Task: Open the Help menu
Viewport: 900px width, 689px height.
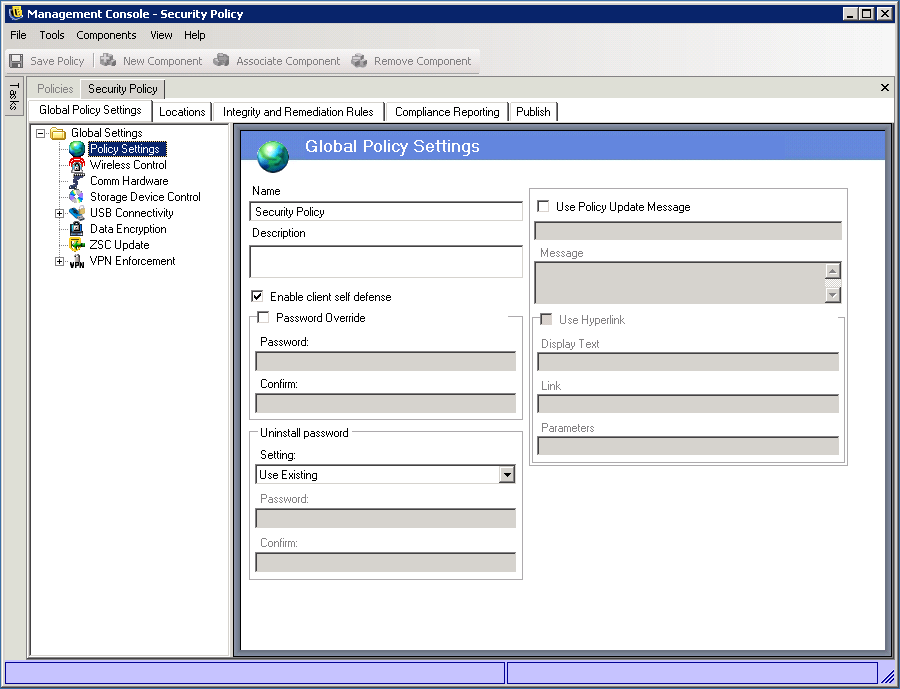Action: coord(195,35)
